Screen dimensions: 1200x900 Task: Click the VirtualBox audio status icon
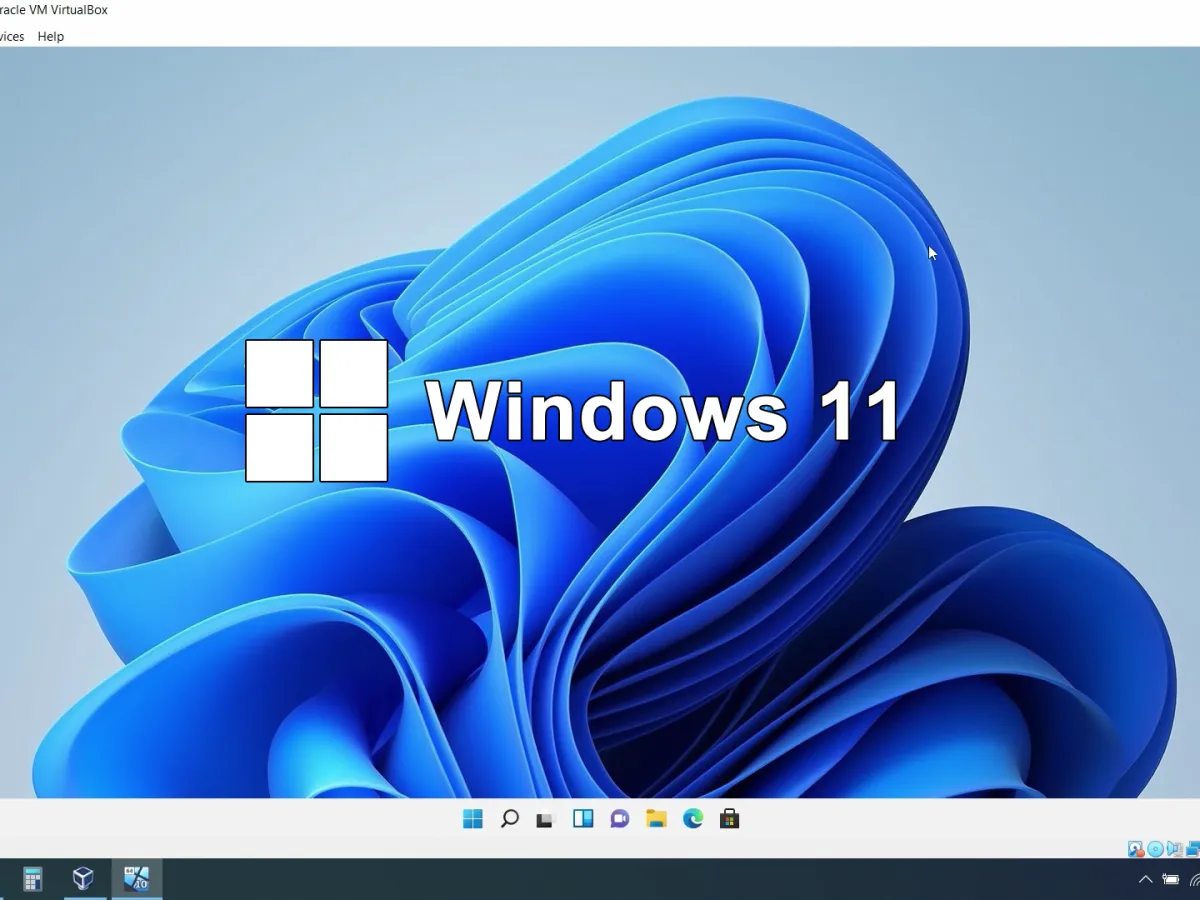click(x=1174, y=849)
